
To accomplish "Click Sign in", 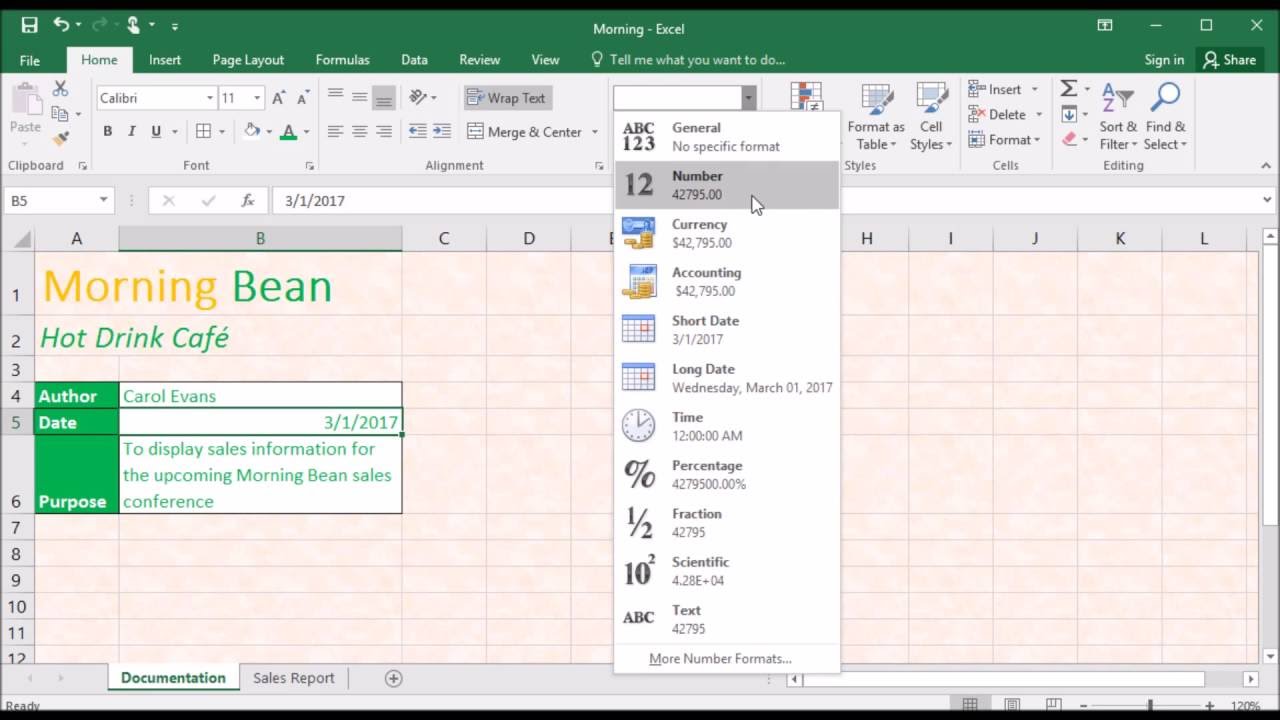I will tap(1164, 60).
